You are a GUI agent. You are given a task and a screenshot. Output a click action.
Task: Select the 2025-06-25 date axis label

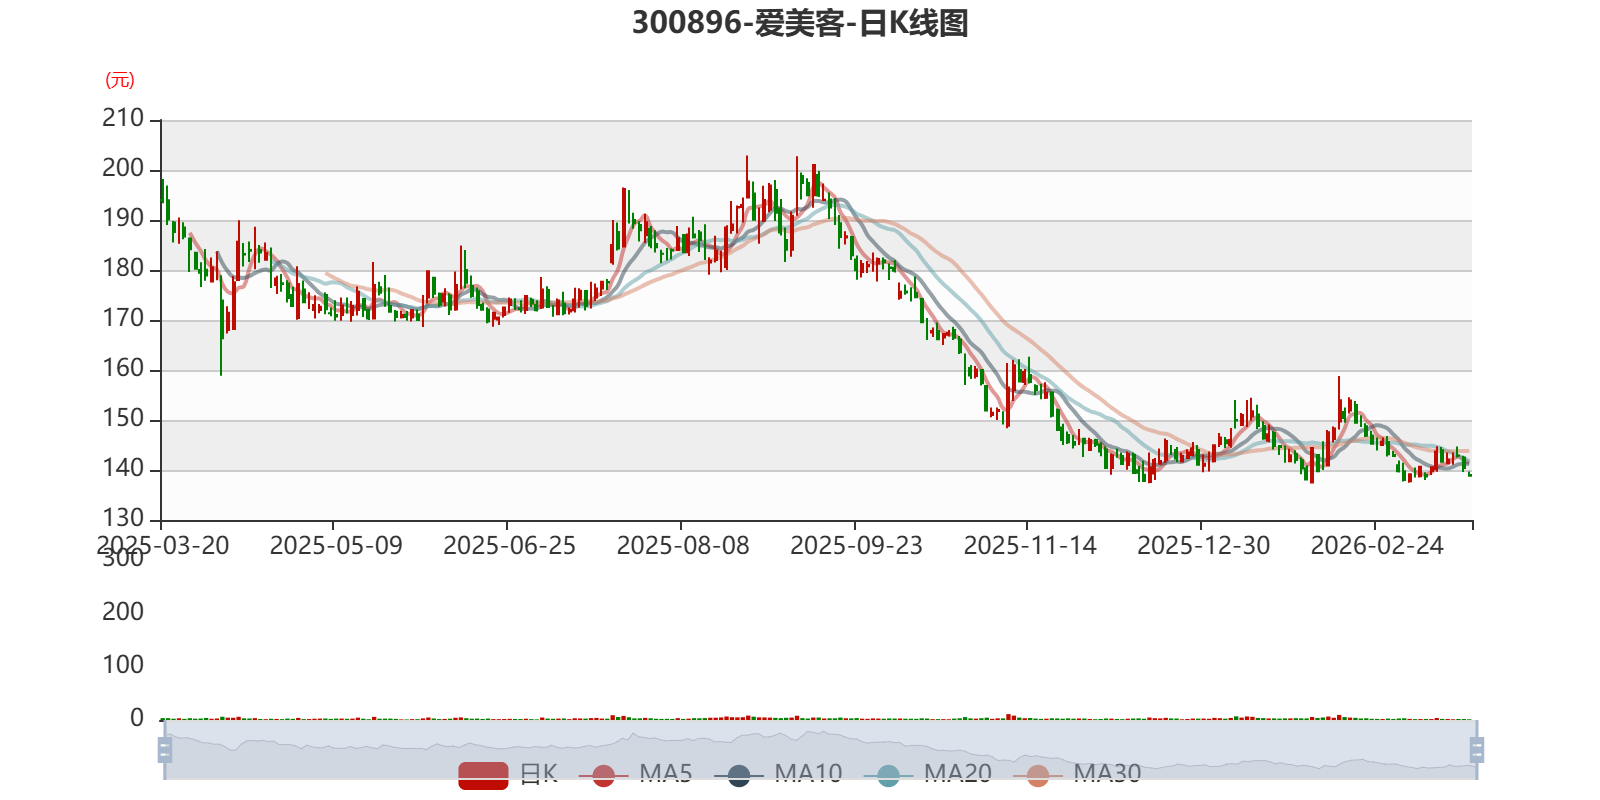[510, 546]
